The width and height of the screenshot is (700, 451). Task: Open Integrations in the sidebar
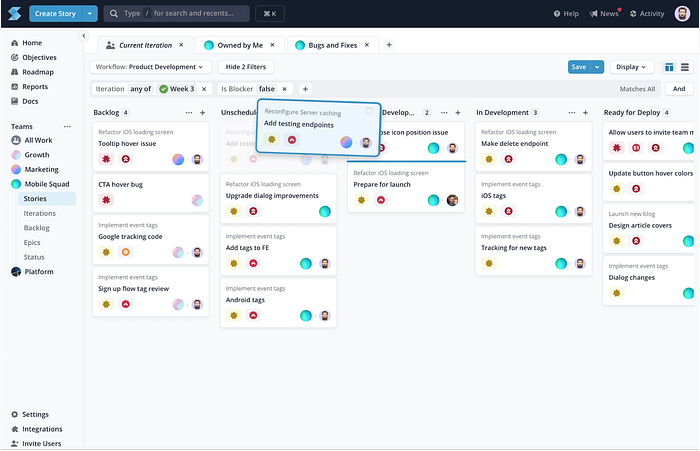coord(37,429)
